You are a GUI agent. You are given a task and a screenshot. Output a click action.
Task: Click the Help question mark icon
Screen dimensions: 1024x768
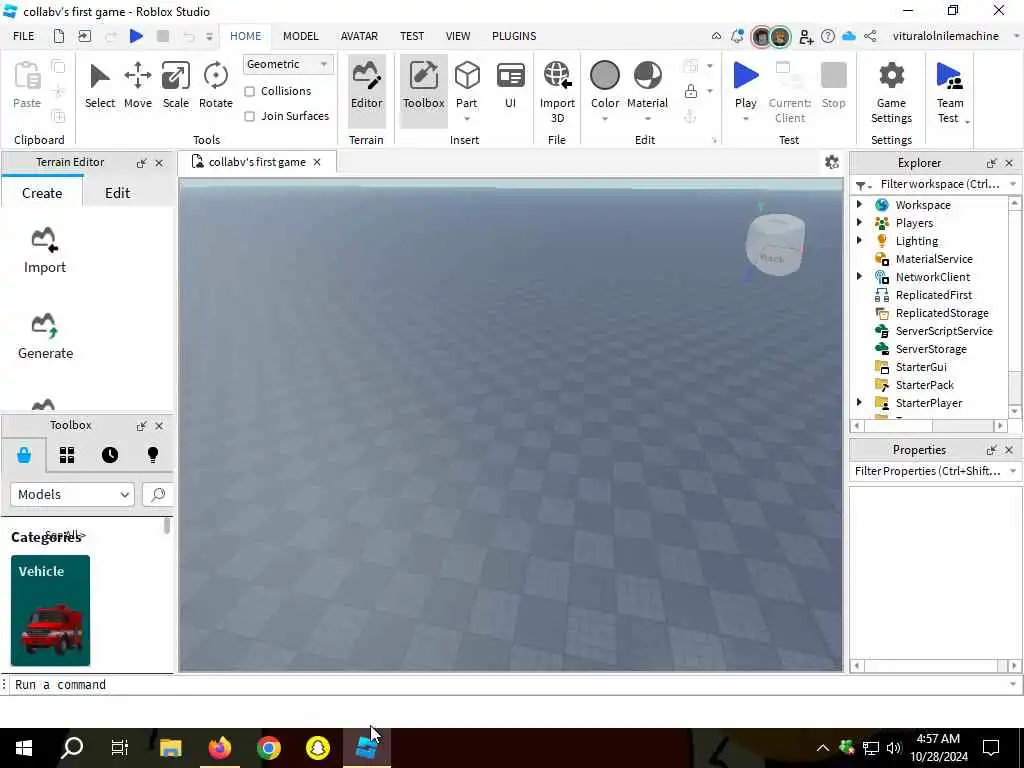(827, 37)
